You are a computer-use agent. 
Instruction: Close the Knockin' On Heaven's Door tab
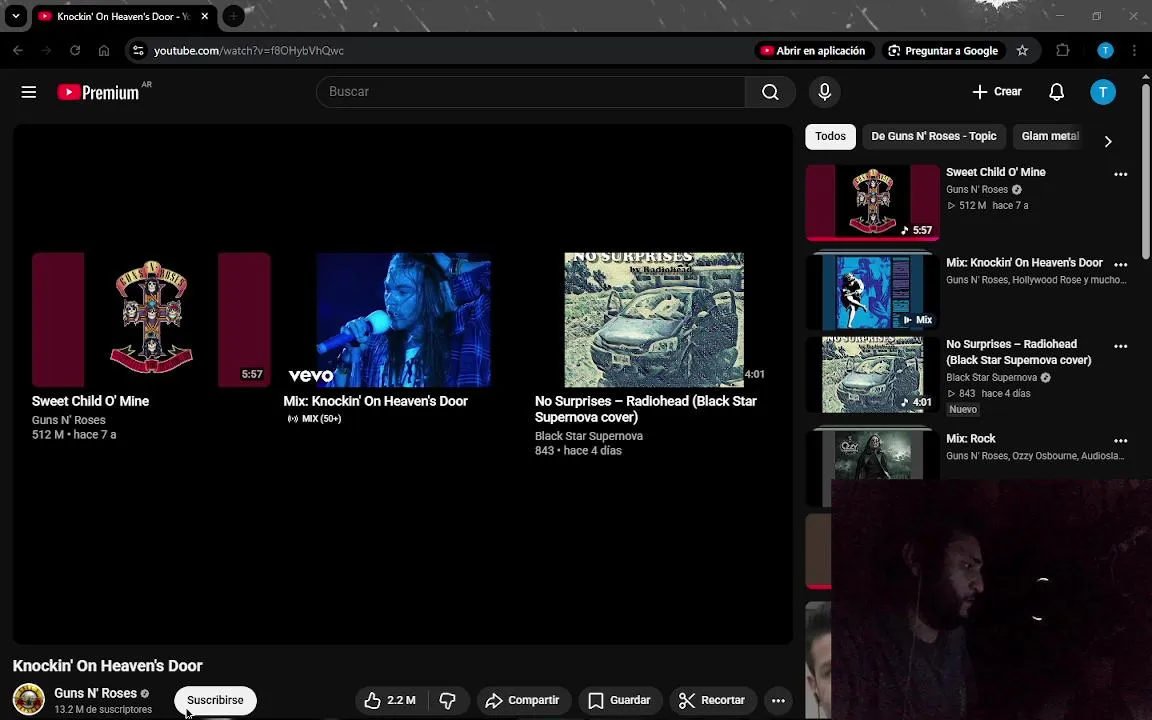[205, 16]
